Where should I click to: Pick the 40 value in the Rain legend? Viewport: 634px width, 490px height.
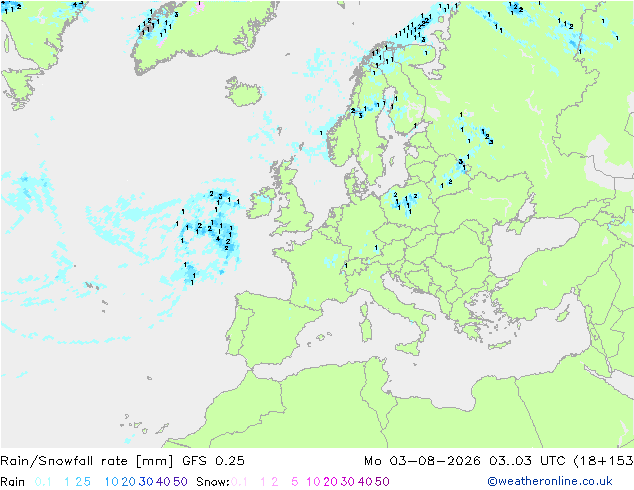163,482
